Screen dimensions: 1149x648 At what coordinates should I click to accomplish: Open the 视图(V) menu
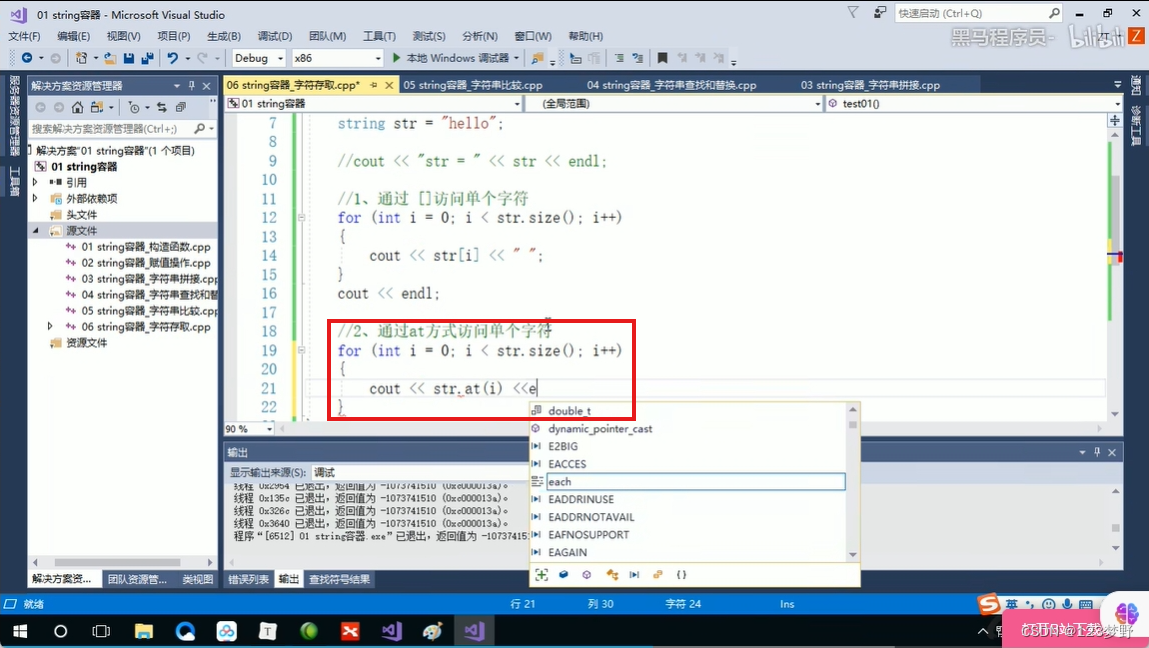[x=123, y=36]
